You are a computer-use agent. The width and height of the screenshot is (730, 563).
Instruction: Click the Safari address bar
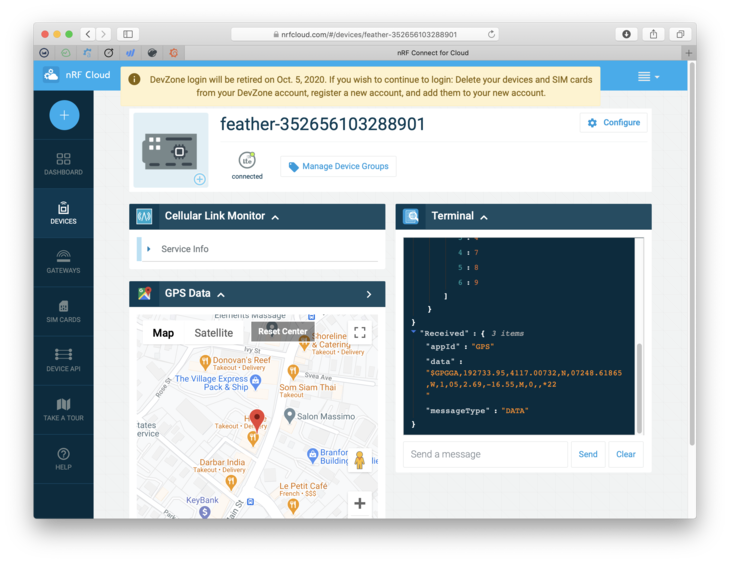(x=365, y=34)
